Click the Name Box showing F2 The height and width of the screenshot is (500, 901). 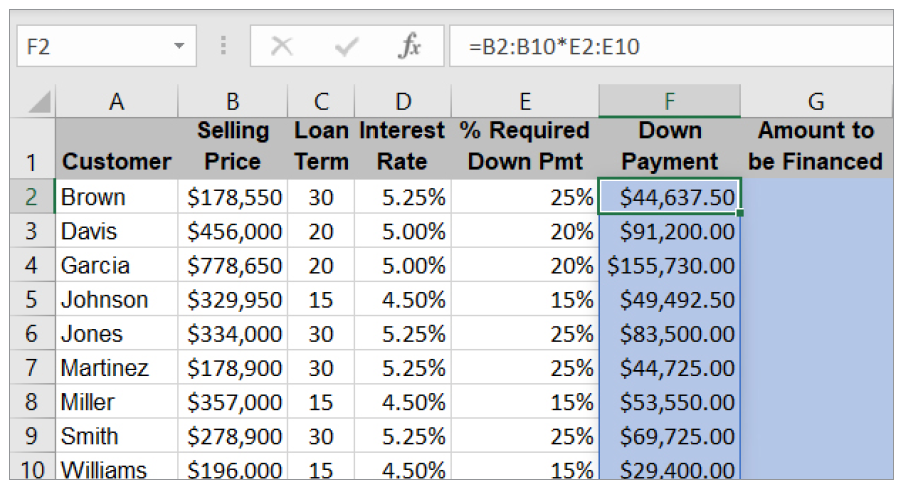pos(90,47)
